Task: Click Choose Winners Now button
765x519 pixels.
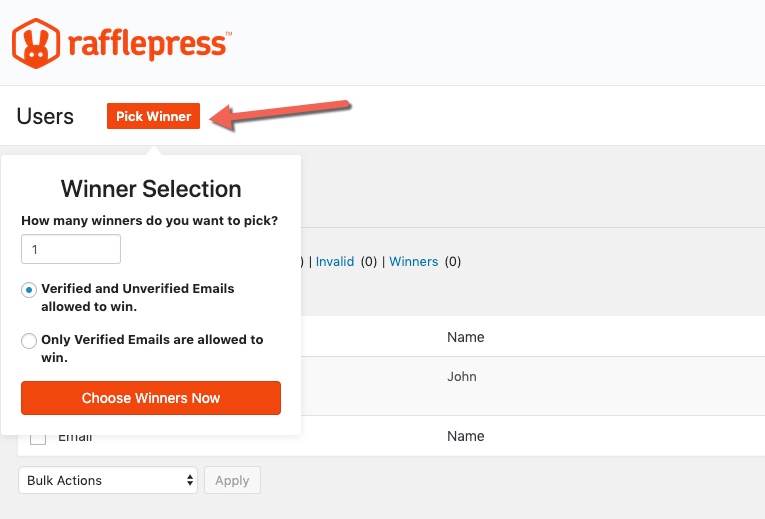Action: click(151, 398)
